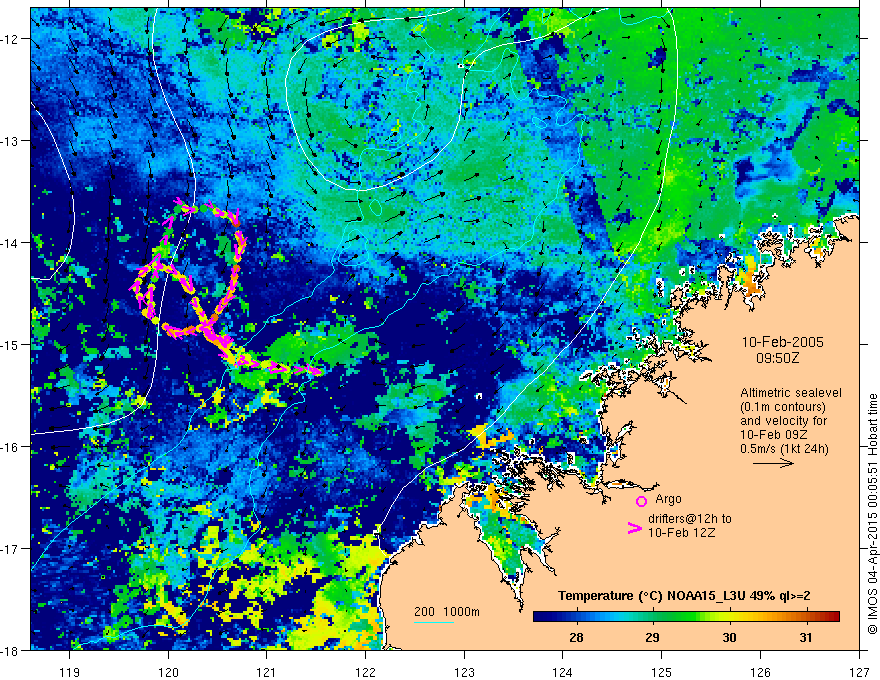The image size is (880, 680).
Task: Click the longitude axis label 121
Action: (x=267, y=672)
